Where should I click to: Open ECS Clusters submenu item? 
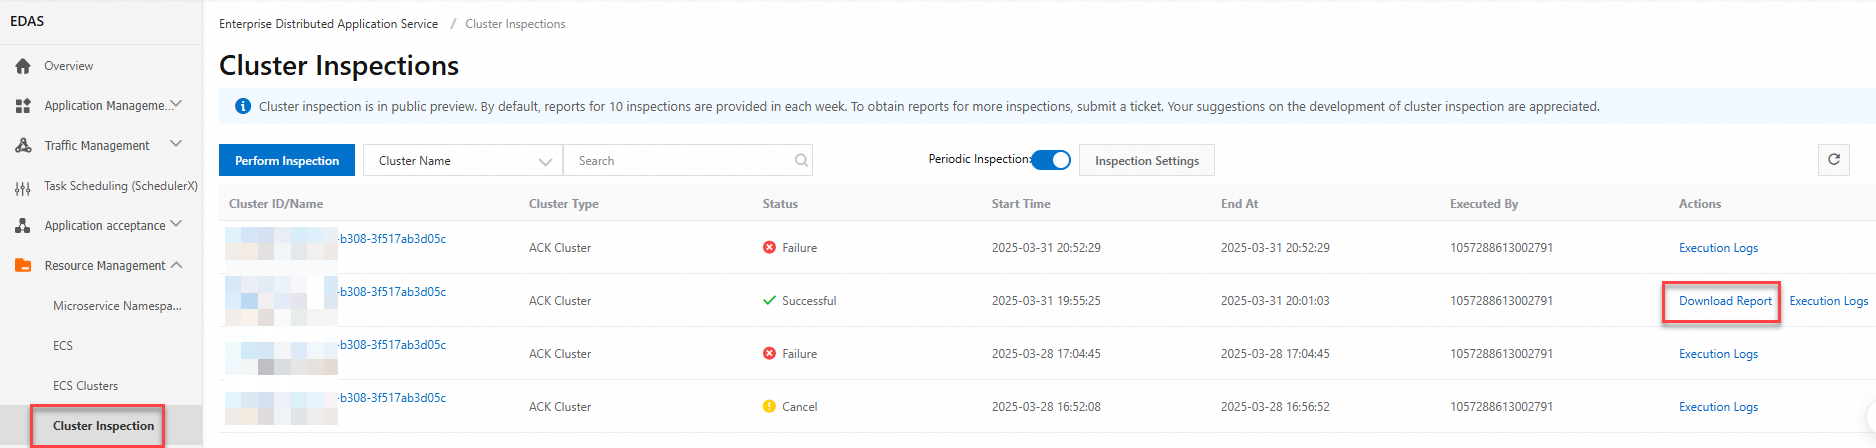(x=85, y=386)
